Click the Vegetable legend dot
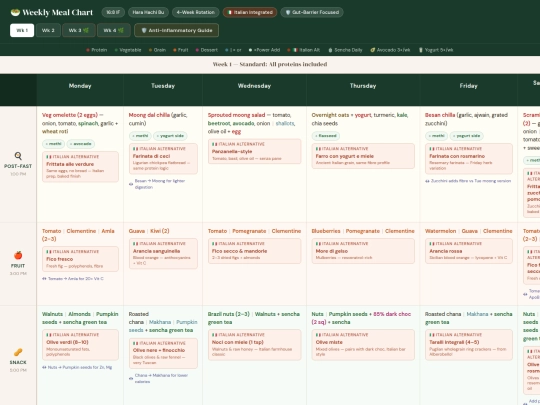This screenshot has height=405, width=540. coord(116,50)
